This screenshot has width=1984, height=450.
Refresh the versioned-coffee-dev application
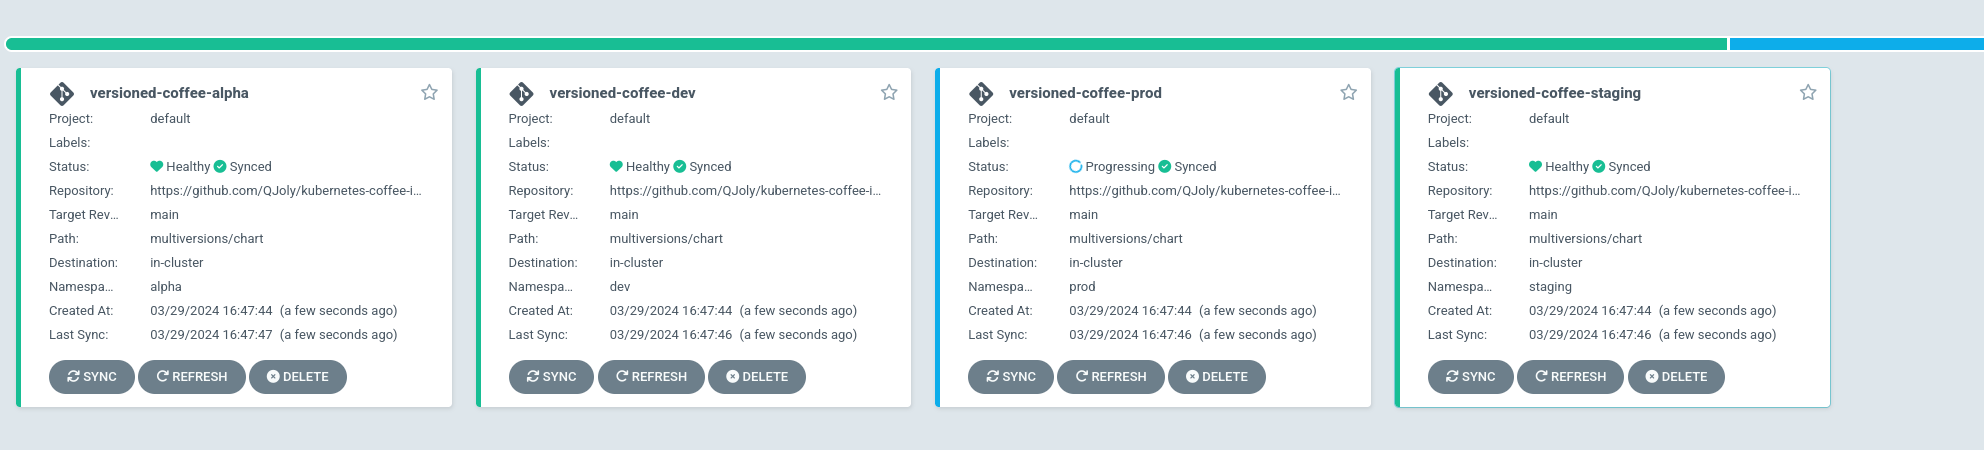pyautogui.click(x=651, y=377)
